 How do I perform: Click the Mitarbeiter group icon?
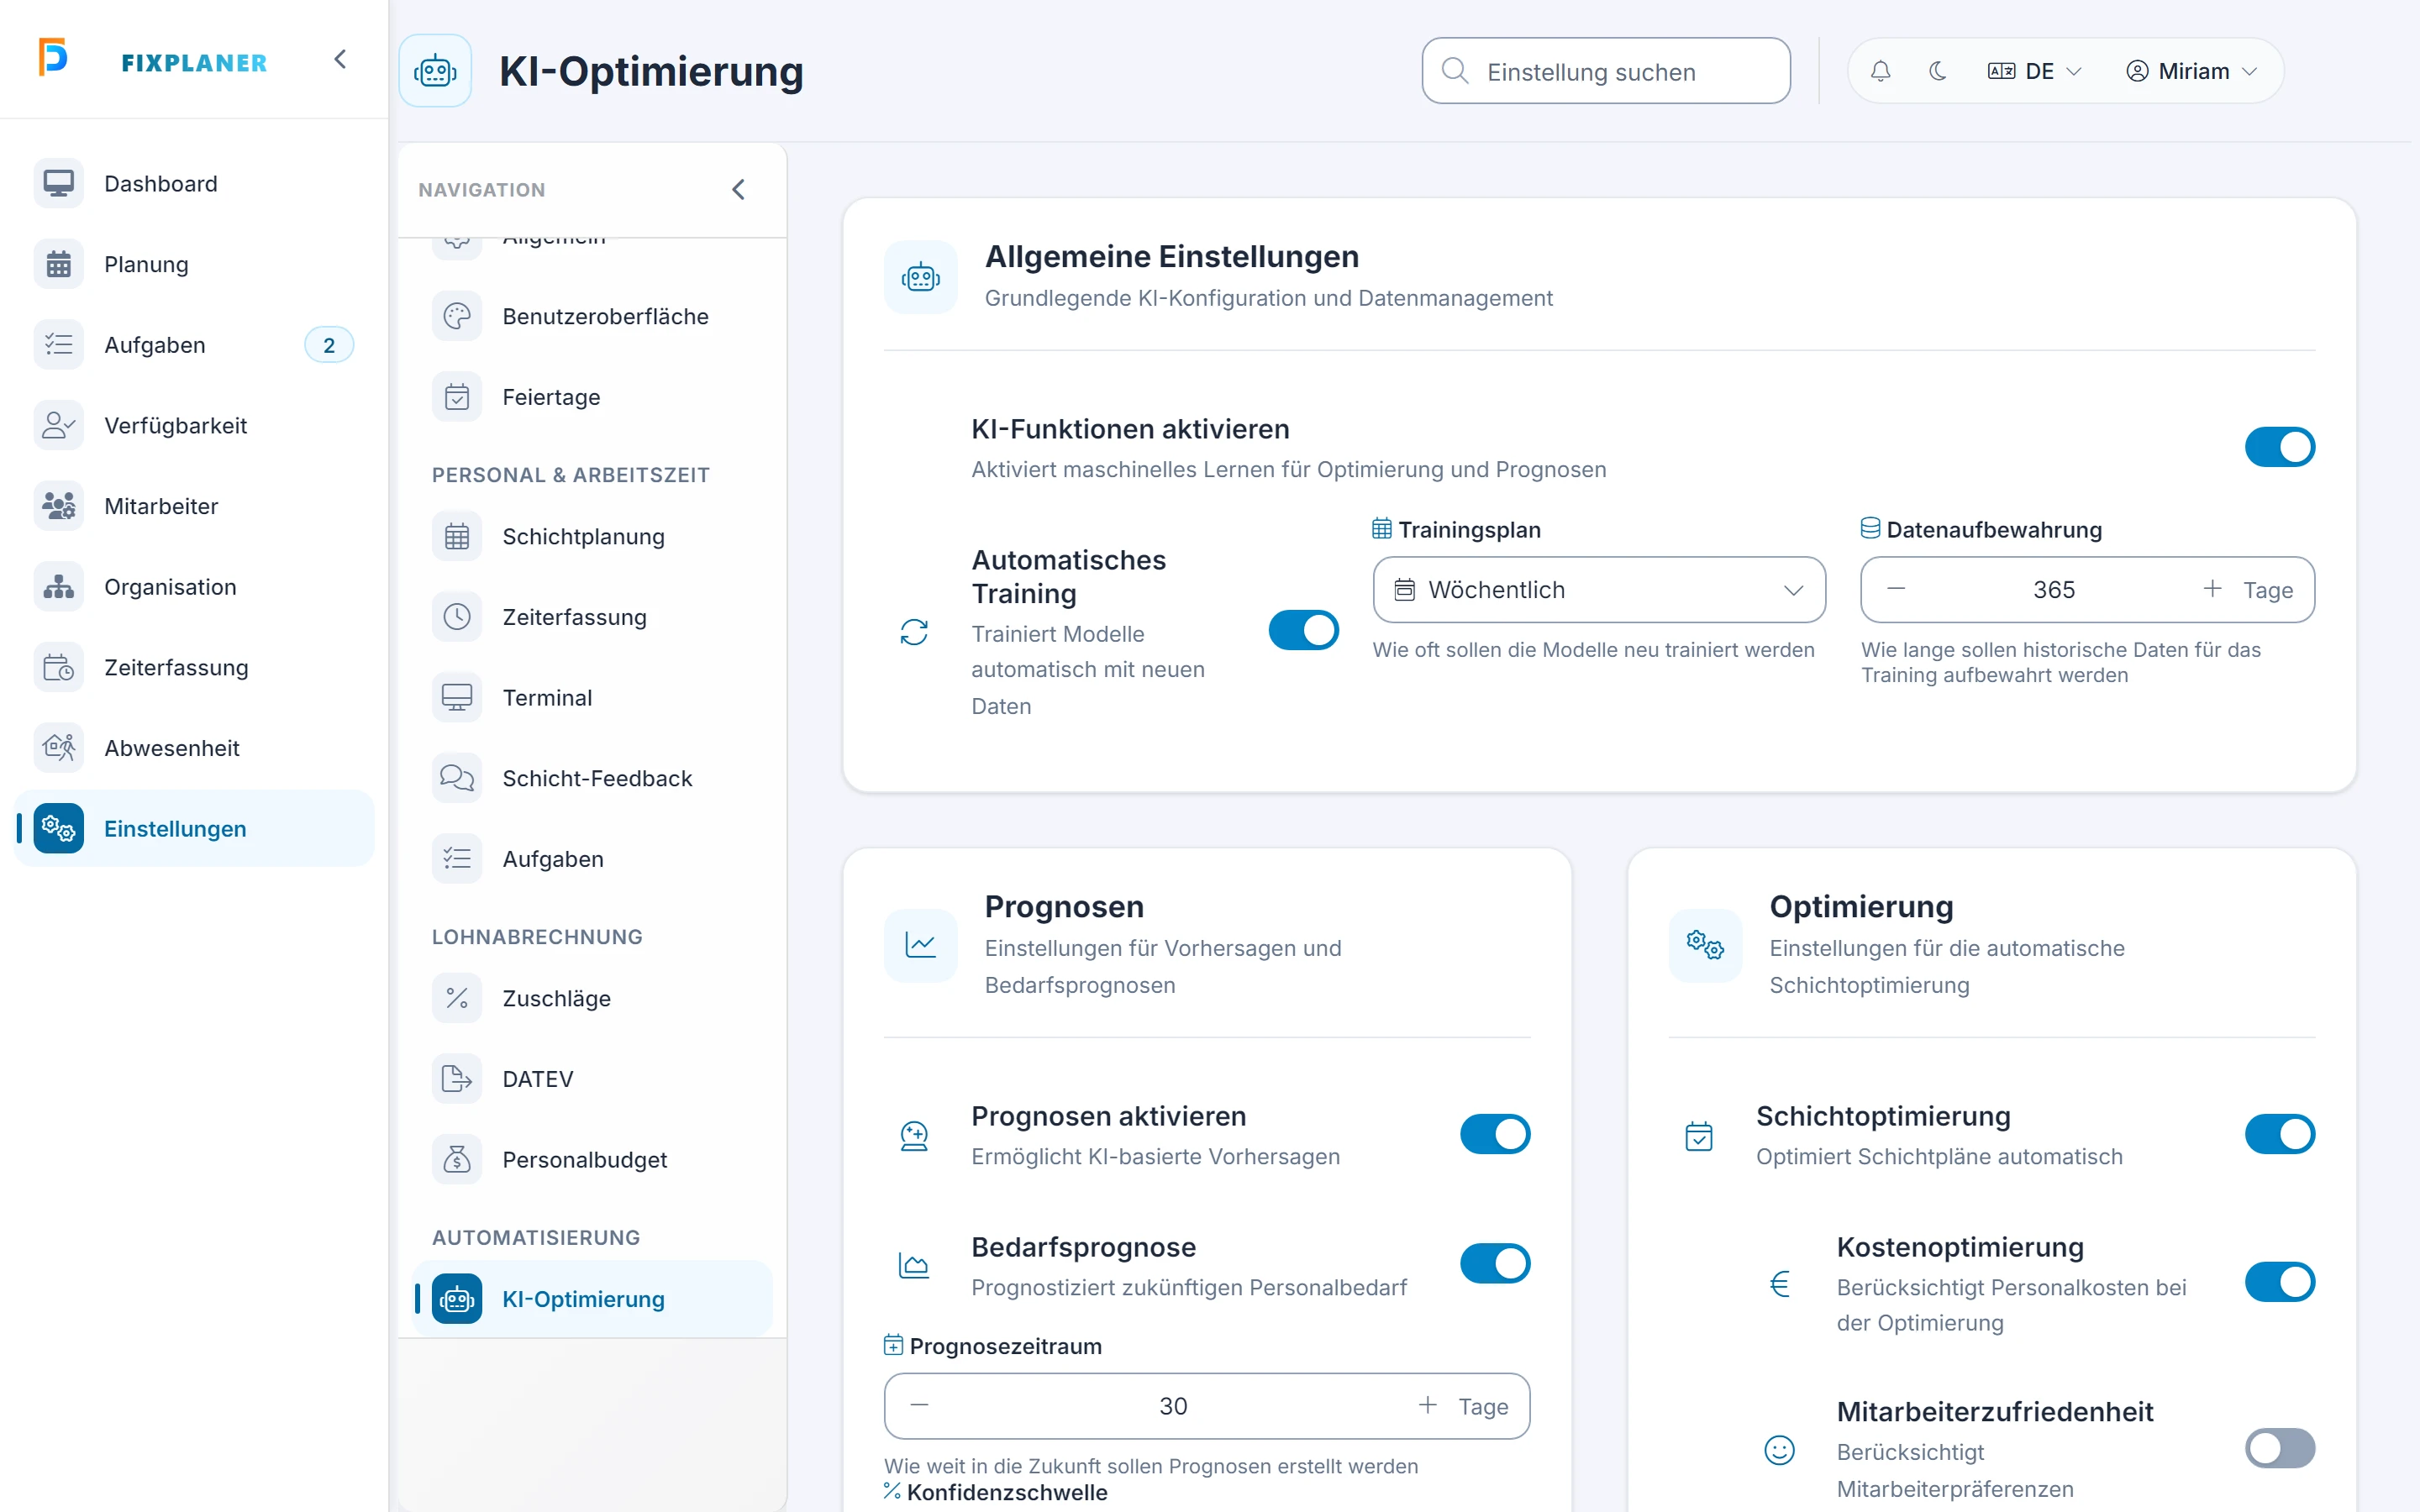click(58, 506)
